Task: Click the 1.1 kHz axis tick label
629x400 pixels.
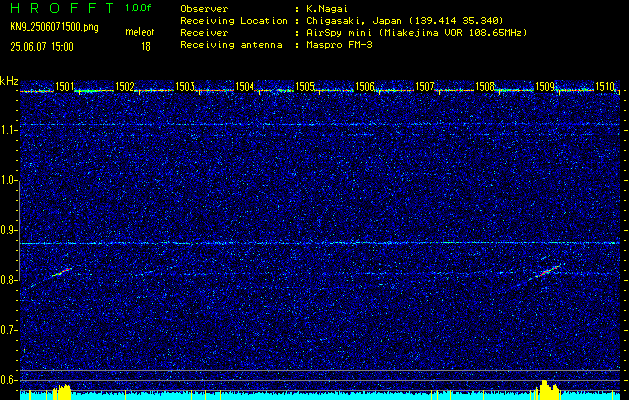Action: tap(9, 130)
